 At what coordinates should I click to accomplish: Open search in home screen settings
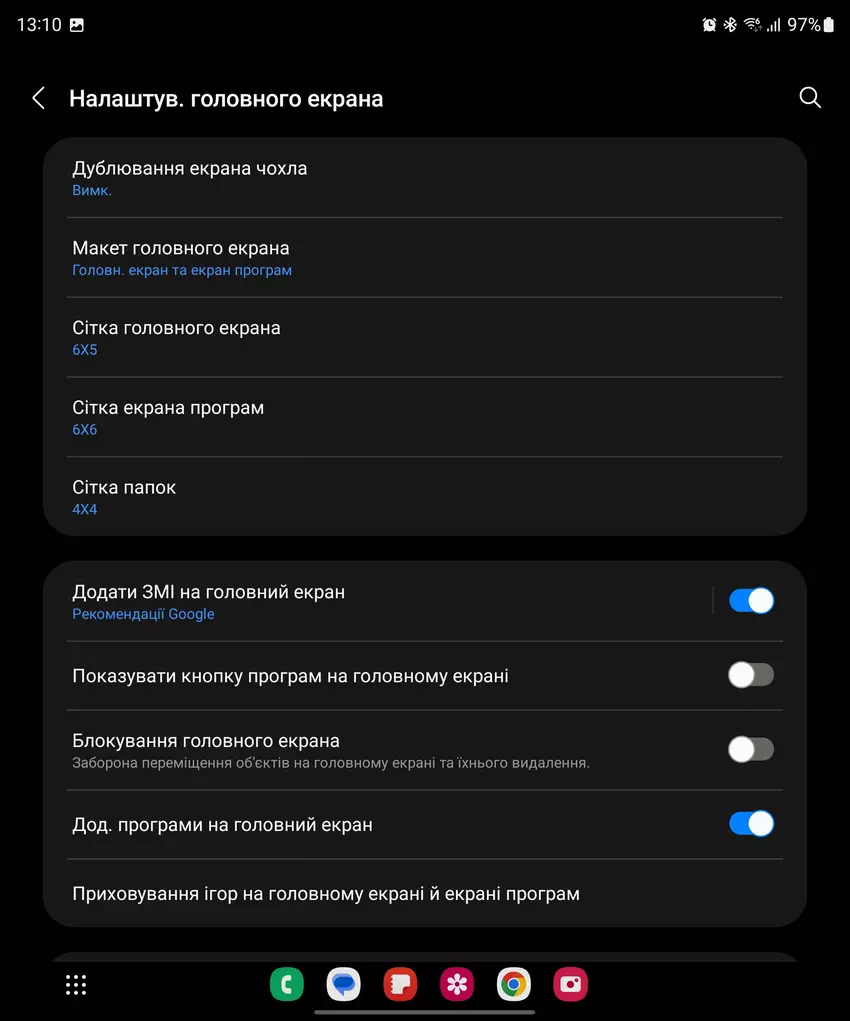[x=810, y=98]
